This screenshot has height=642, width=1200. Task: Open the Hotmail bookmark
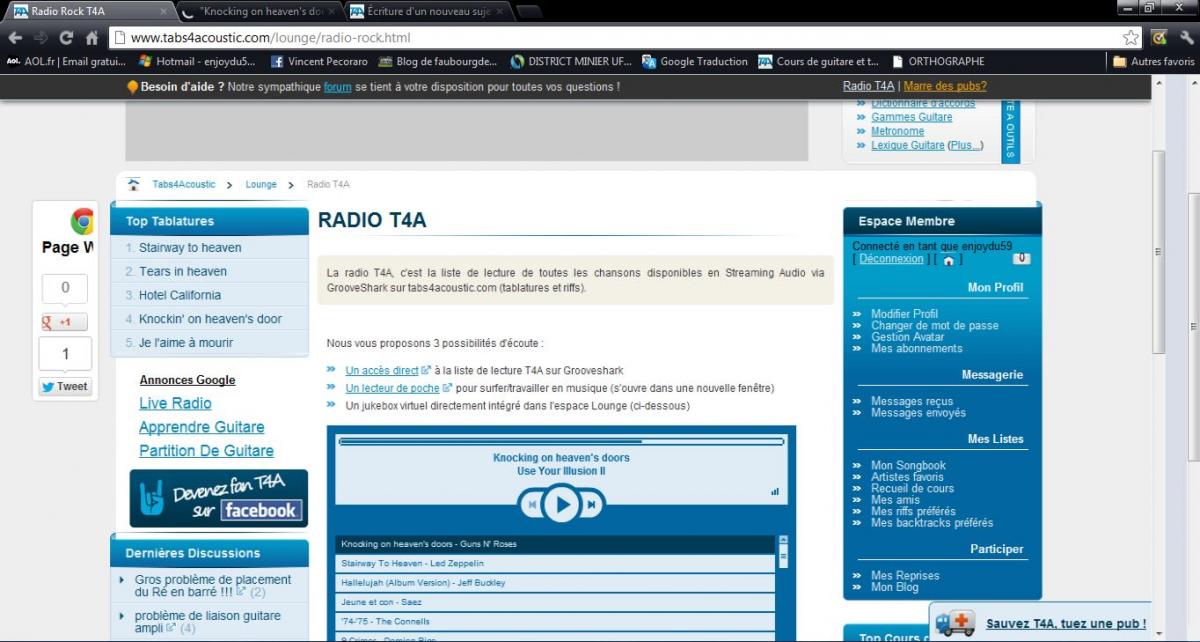pyautogui.click(x=196, y=61)
